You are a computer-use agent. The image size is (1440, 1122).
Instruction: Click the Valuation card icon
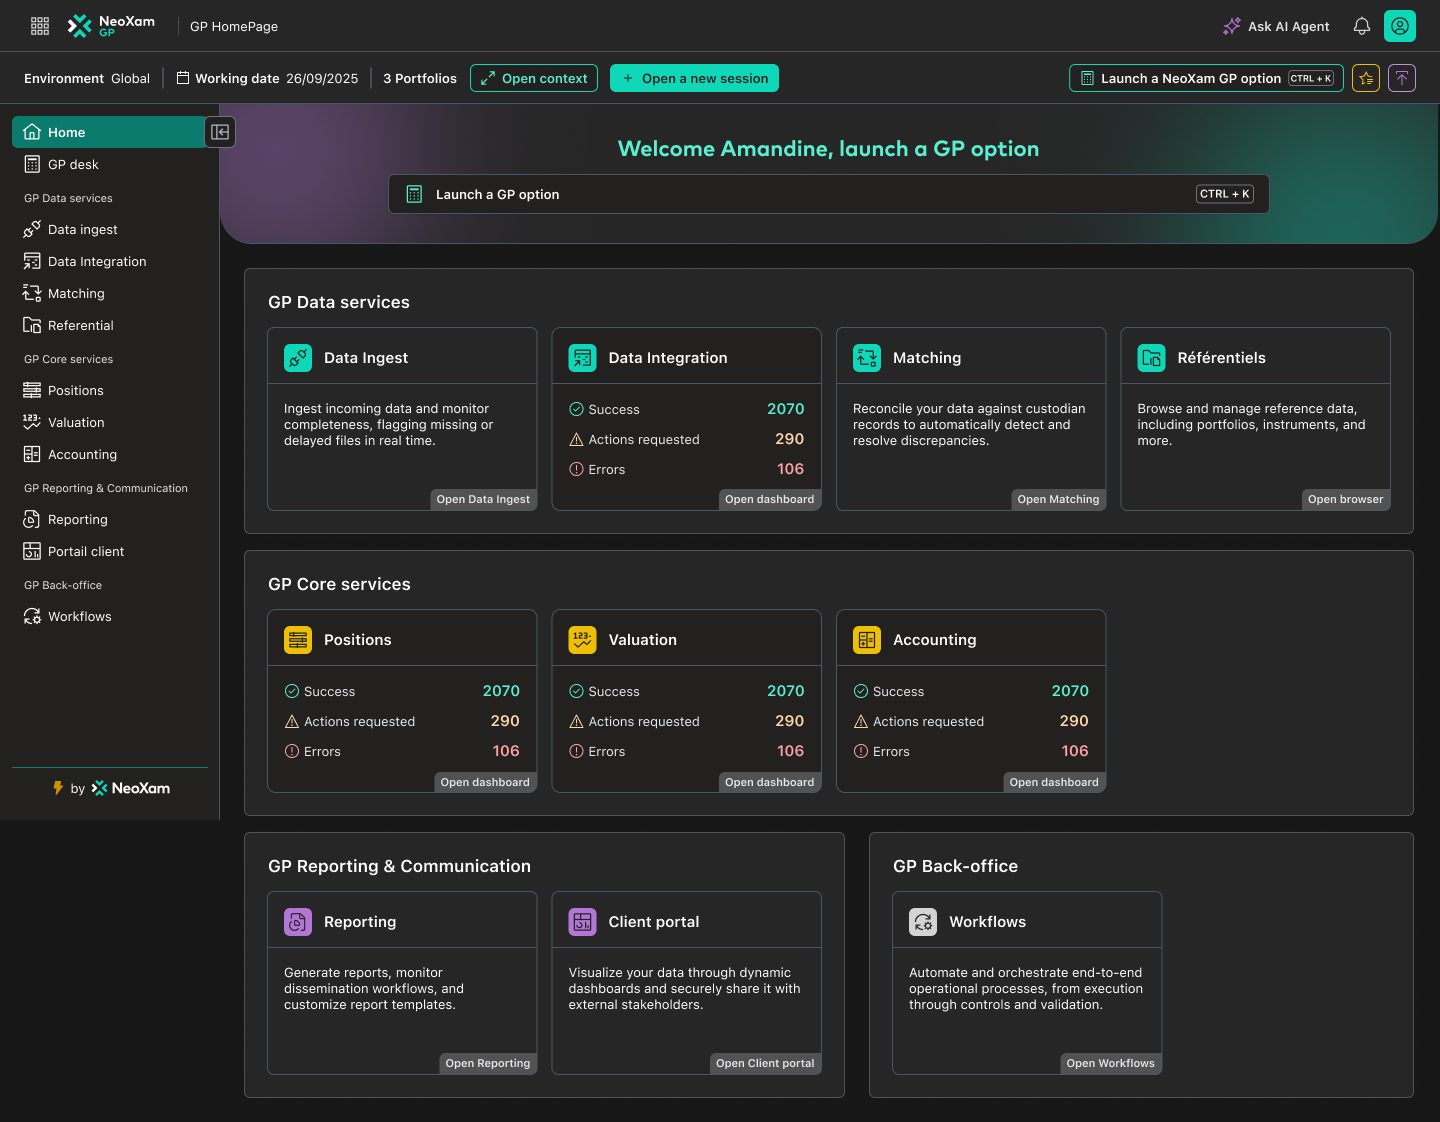[582, 640]
